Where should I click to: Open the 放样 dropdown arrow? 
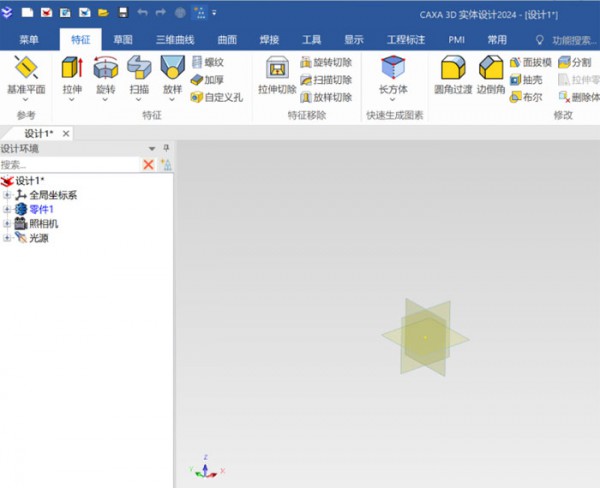point(172,100)
